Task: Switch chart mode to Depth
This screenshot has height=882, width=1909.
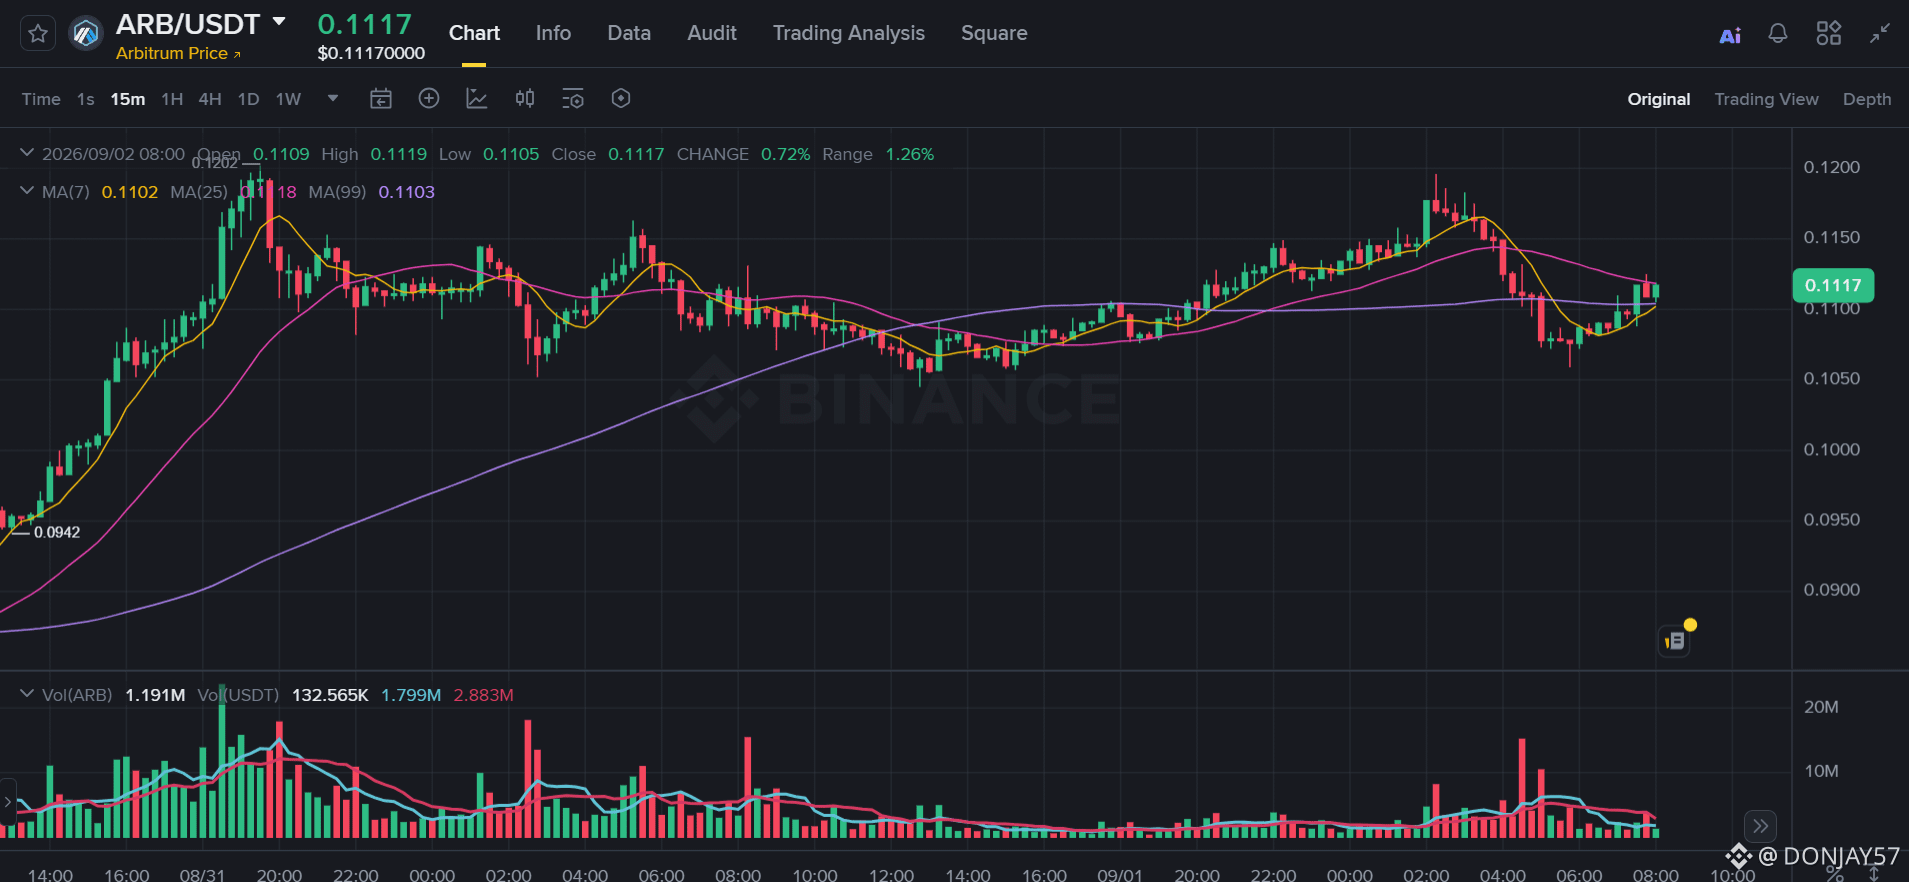Action: tap(1867, 99)
